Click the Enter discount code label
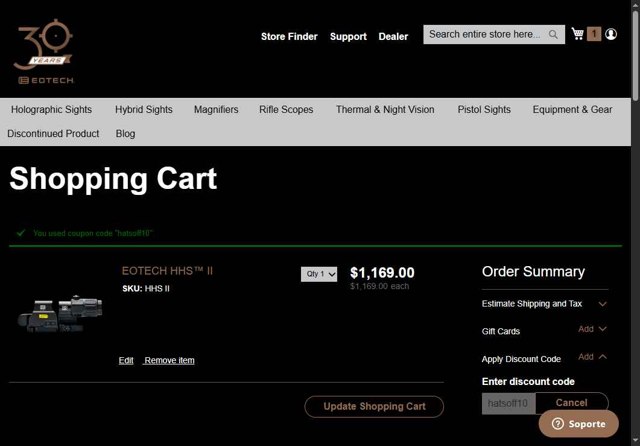The height and width of the screenshot is (446, 640). (528, 382)
